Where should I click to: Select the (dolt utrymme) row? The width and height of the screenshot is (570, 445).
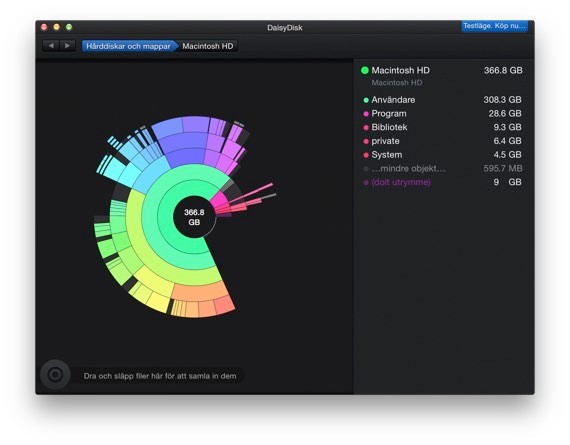click(x=442, y=182)
